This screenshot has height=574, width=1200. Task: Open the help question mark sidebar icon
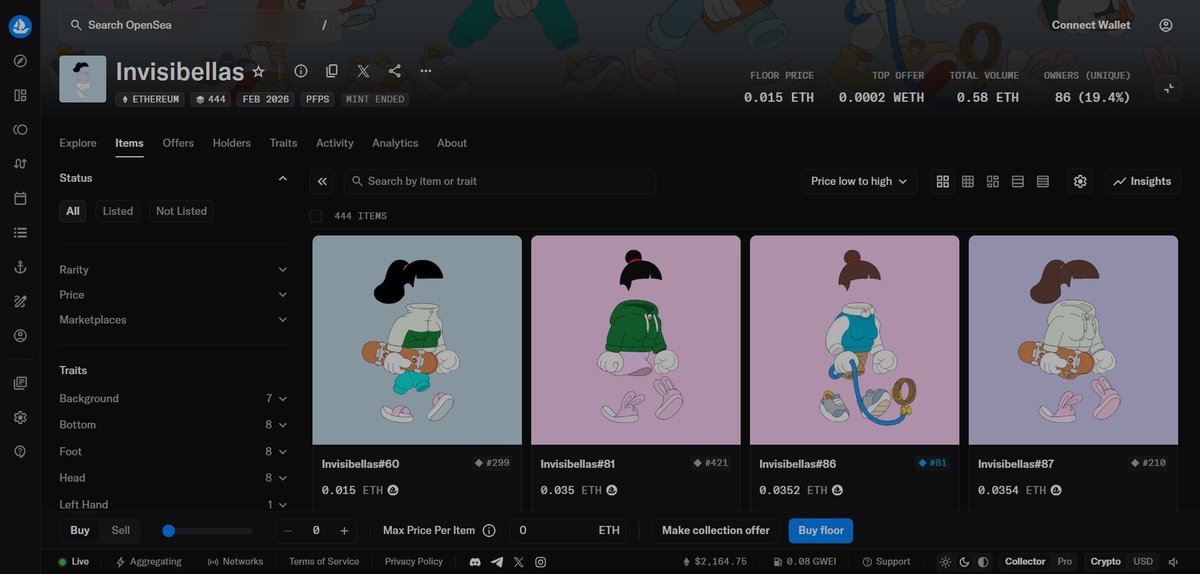tap(20, 451)
